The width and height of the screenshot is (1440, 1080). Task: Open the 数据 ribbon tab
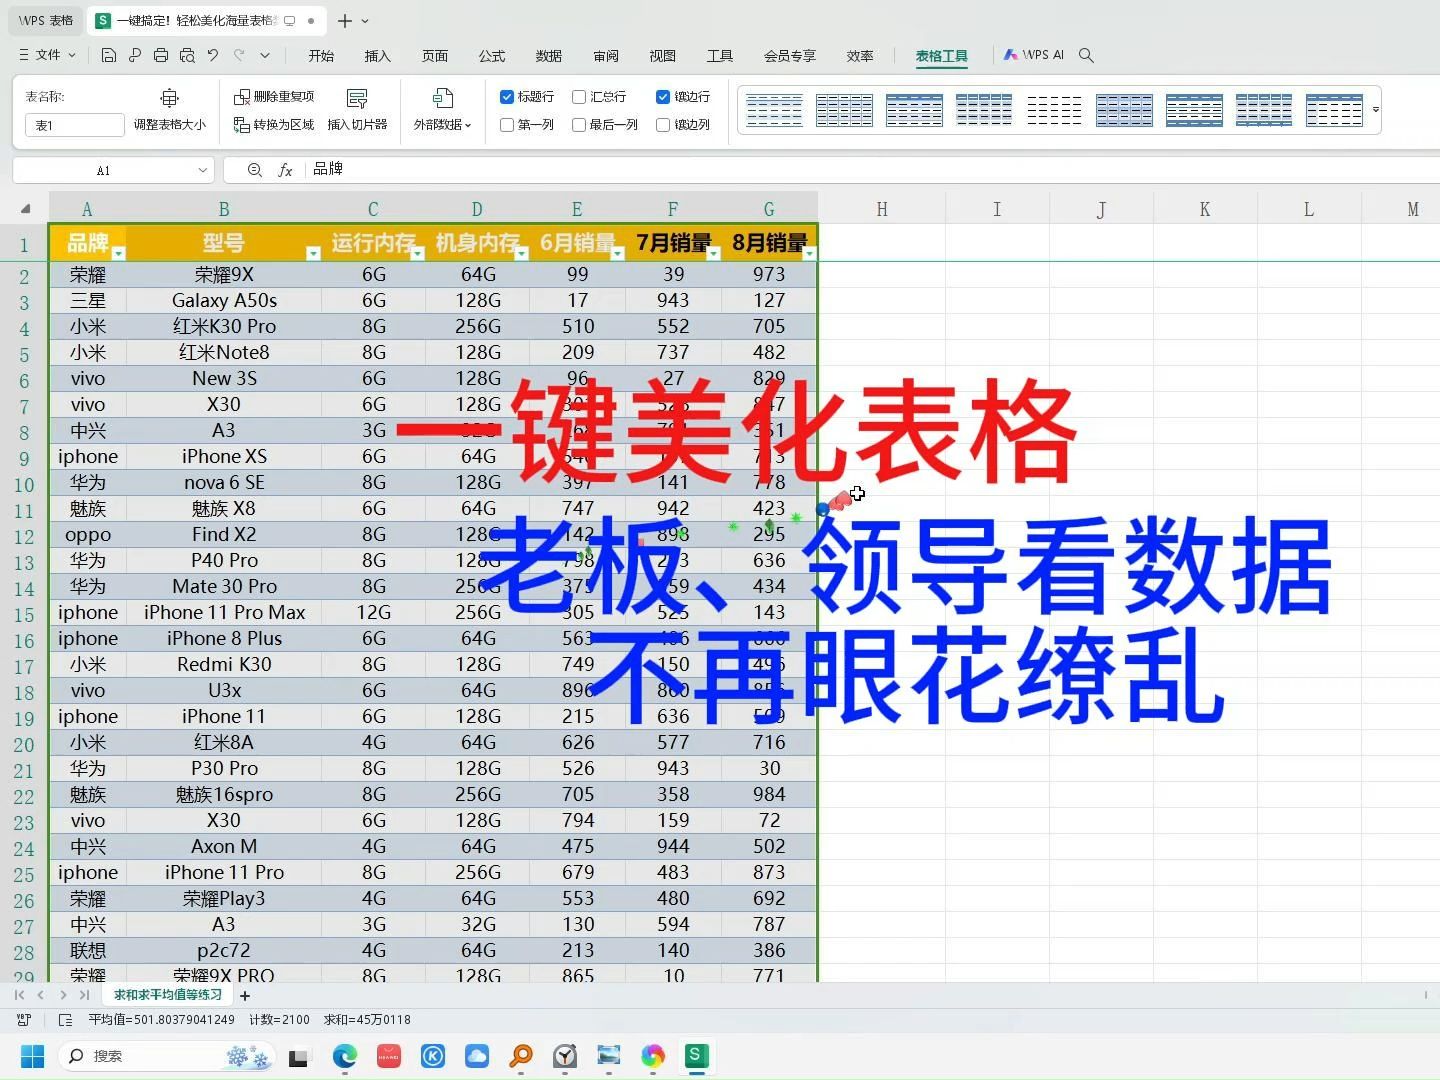click(x=549, y=56)
